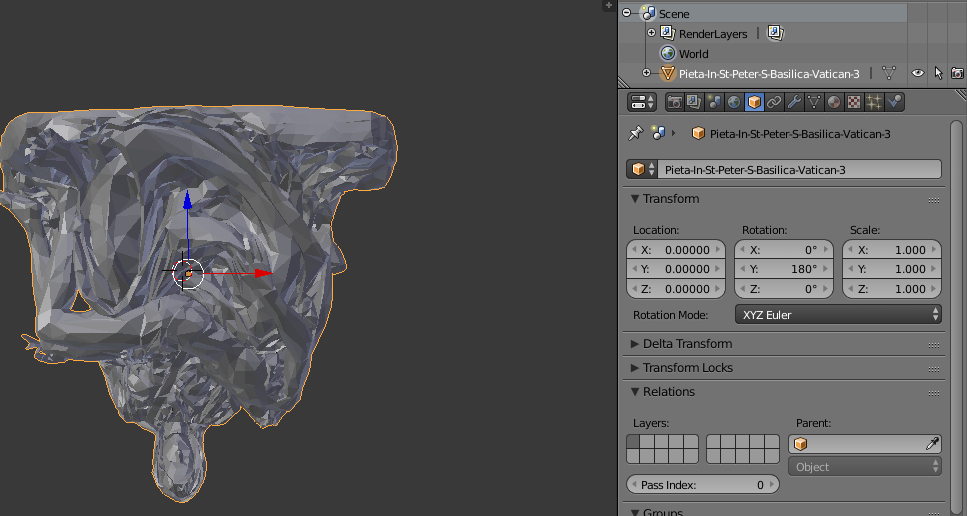This screenshot has height=516, width=967.
Task: Click the scene icon in properties breadcrumb
Action: [659, 133]
